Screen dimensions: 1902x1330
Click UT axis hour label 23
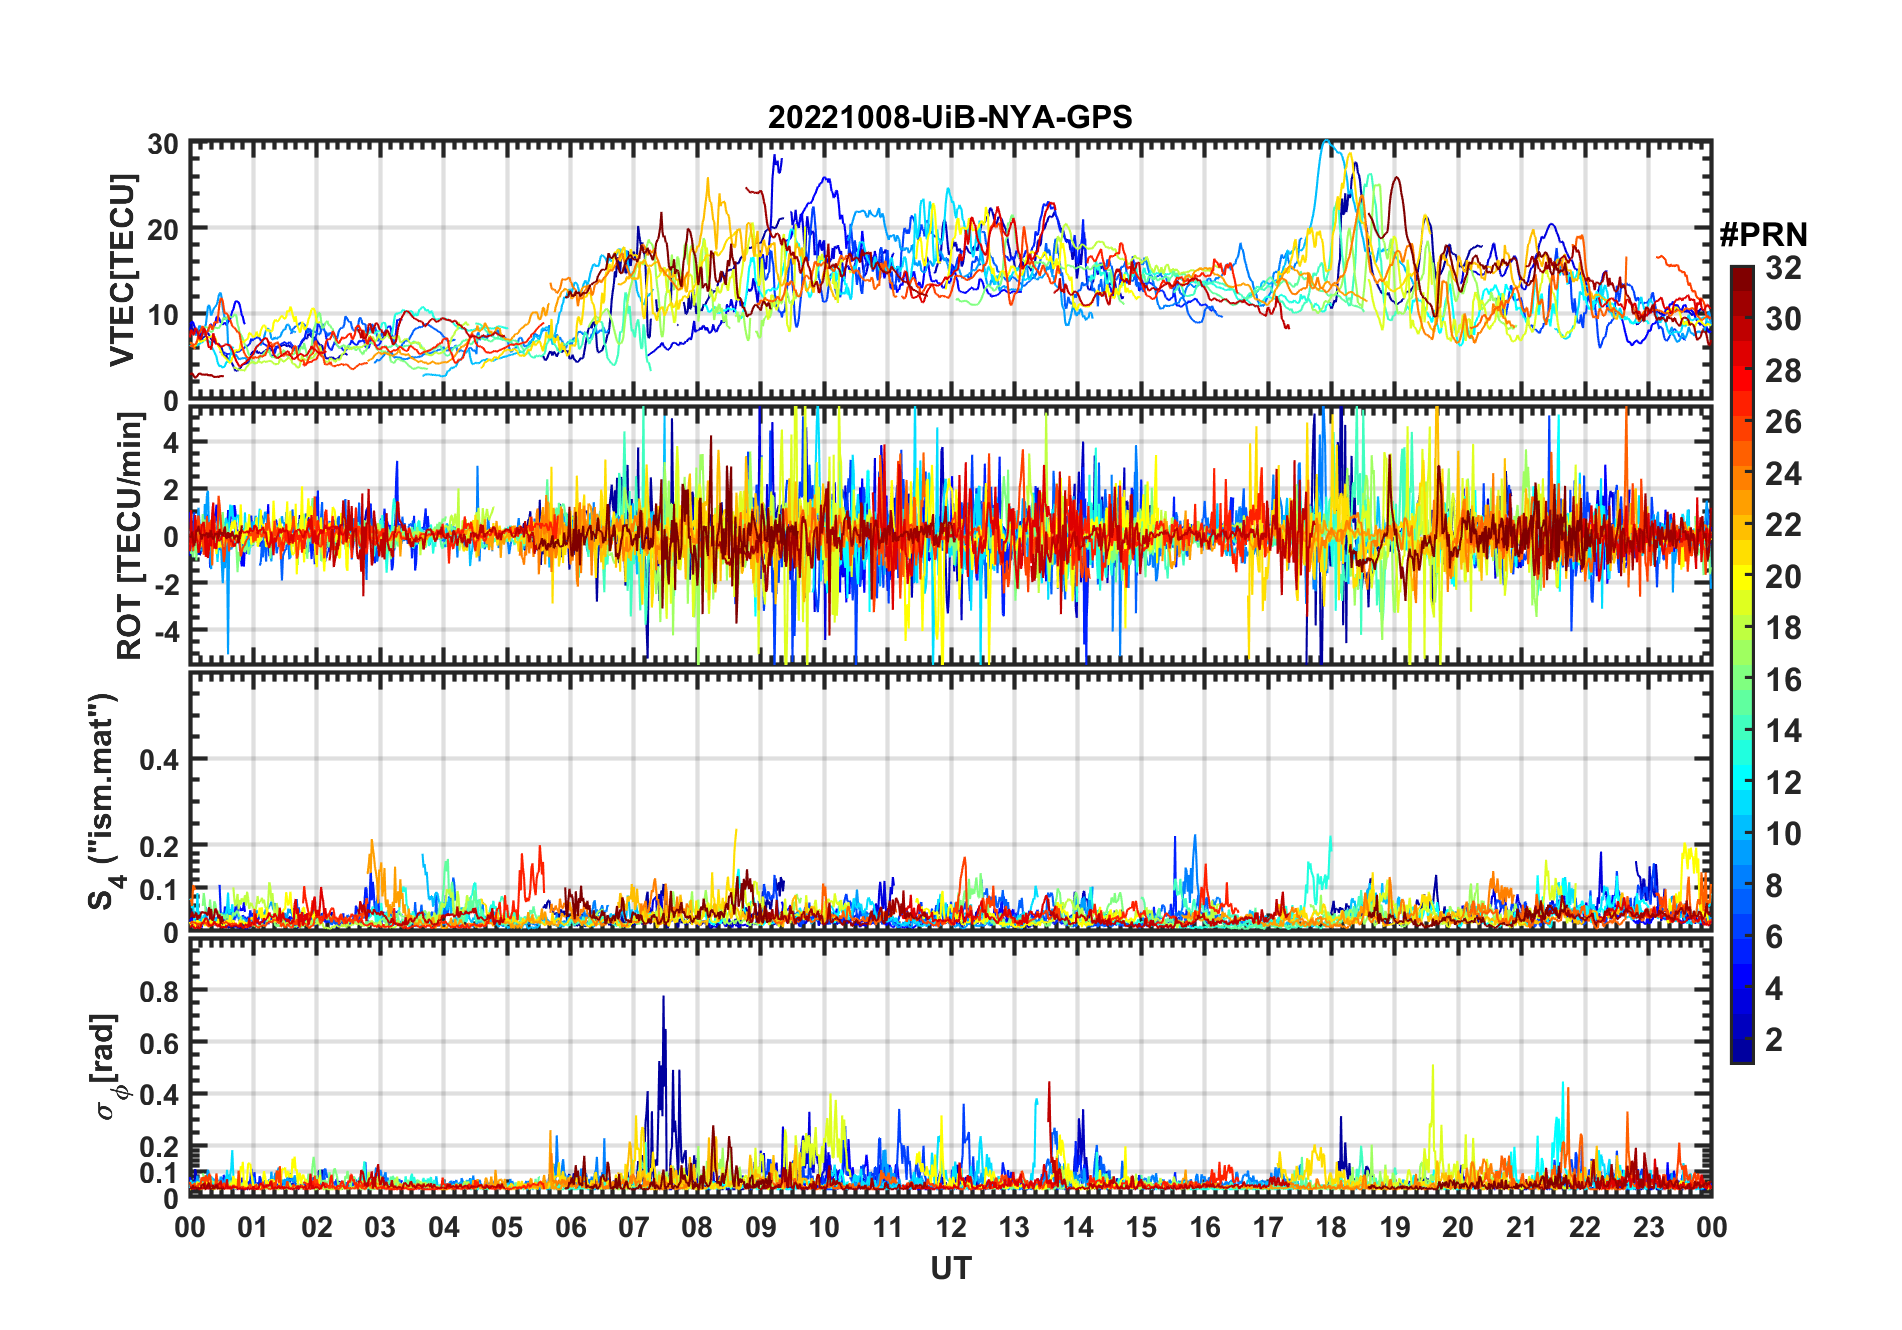1649,1227
